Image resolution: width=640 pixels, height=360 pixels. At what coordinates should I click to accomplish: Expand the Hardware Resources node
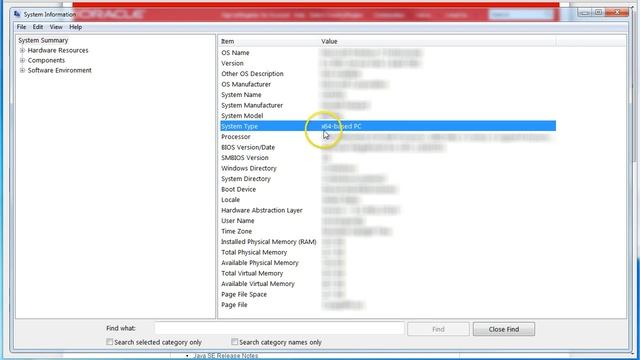pyautogui.click(x=22, y=50)
